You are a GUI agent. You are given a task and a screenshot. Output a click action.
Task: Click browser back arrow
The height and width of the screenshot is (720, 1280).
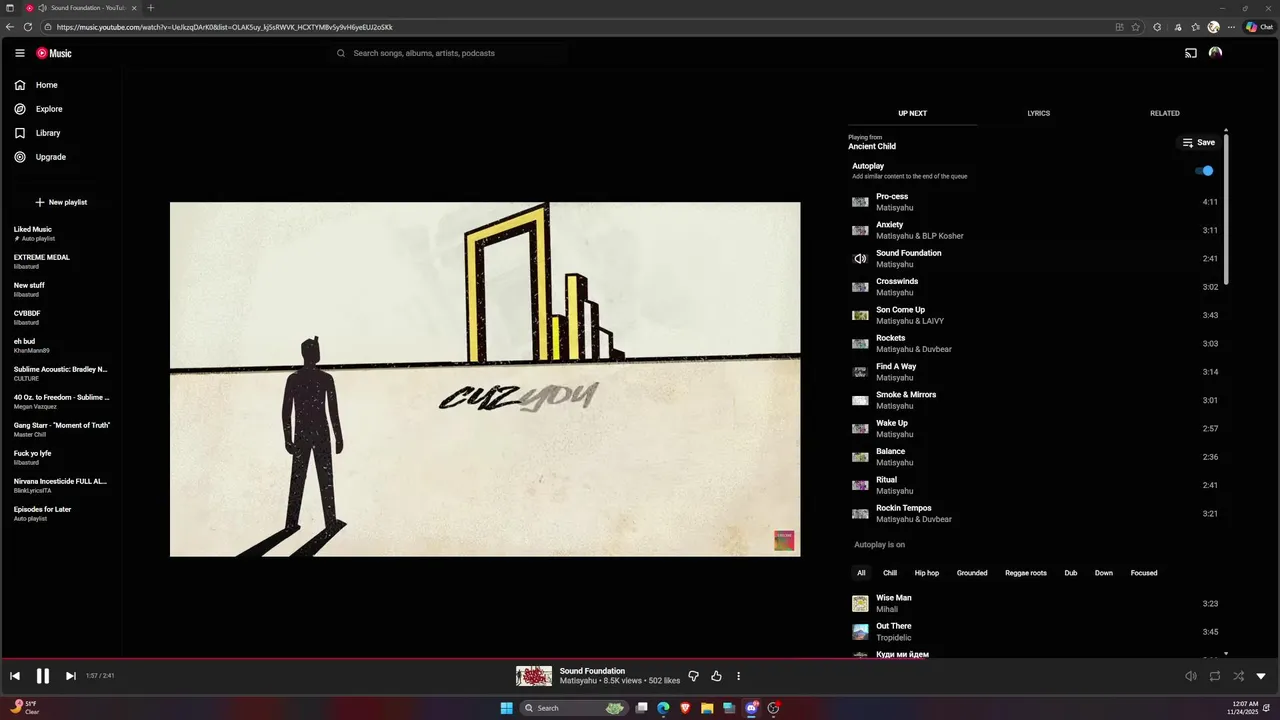tap(10, 27)
